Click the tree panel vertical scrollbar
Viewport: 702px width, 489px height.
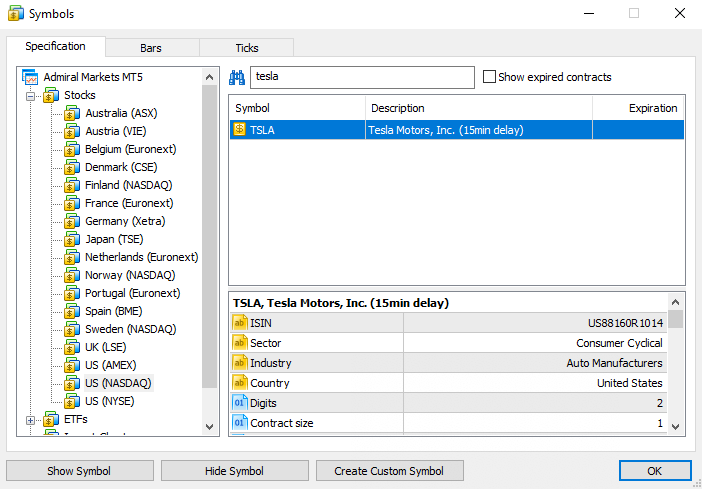tap(210, 250)
